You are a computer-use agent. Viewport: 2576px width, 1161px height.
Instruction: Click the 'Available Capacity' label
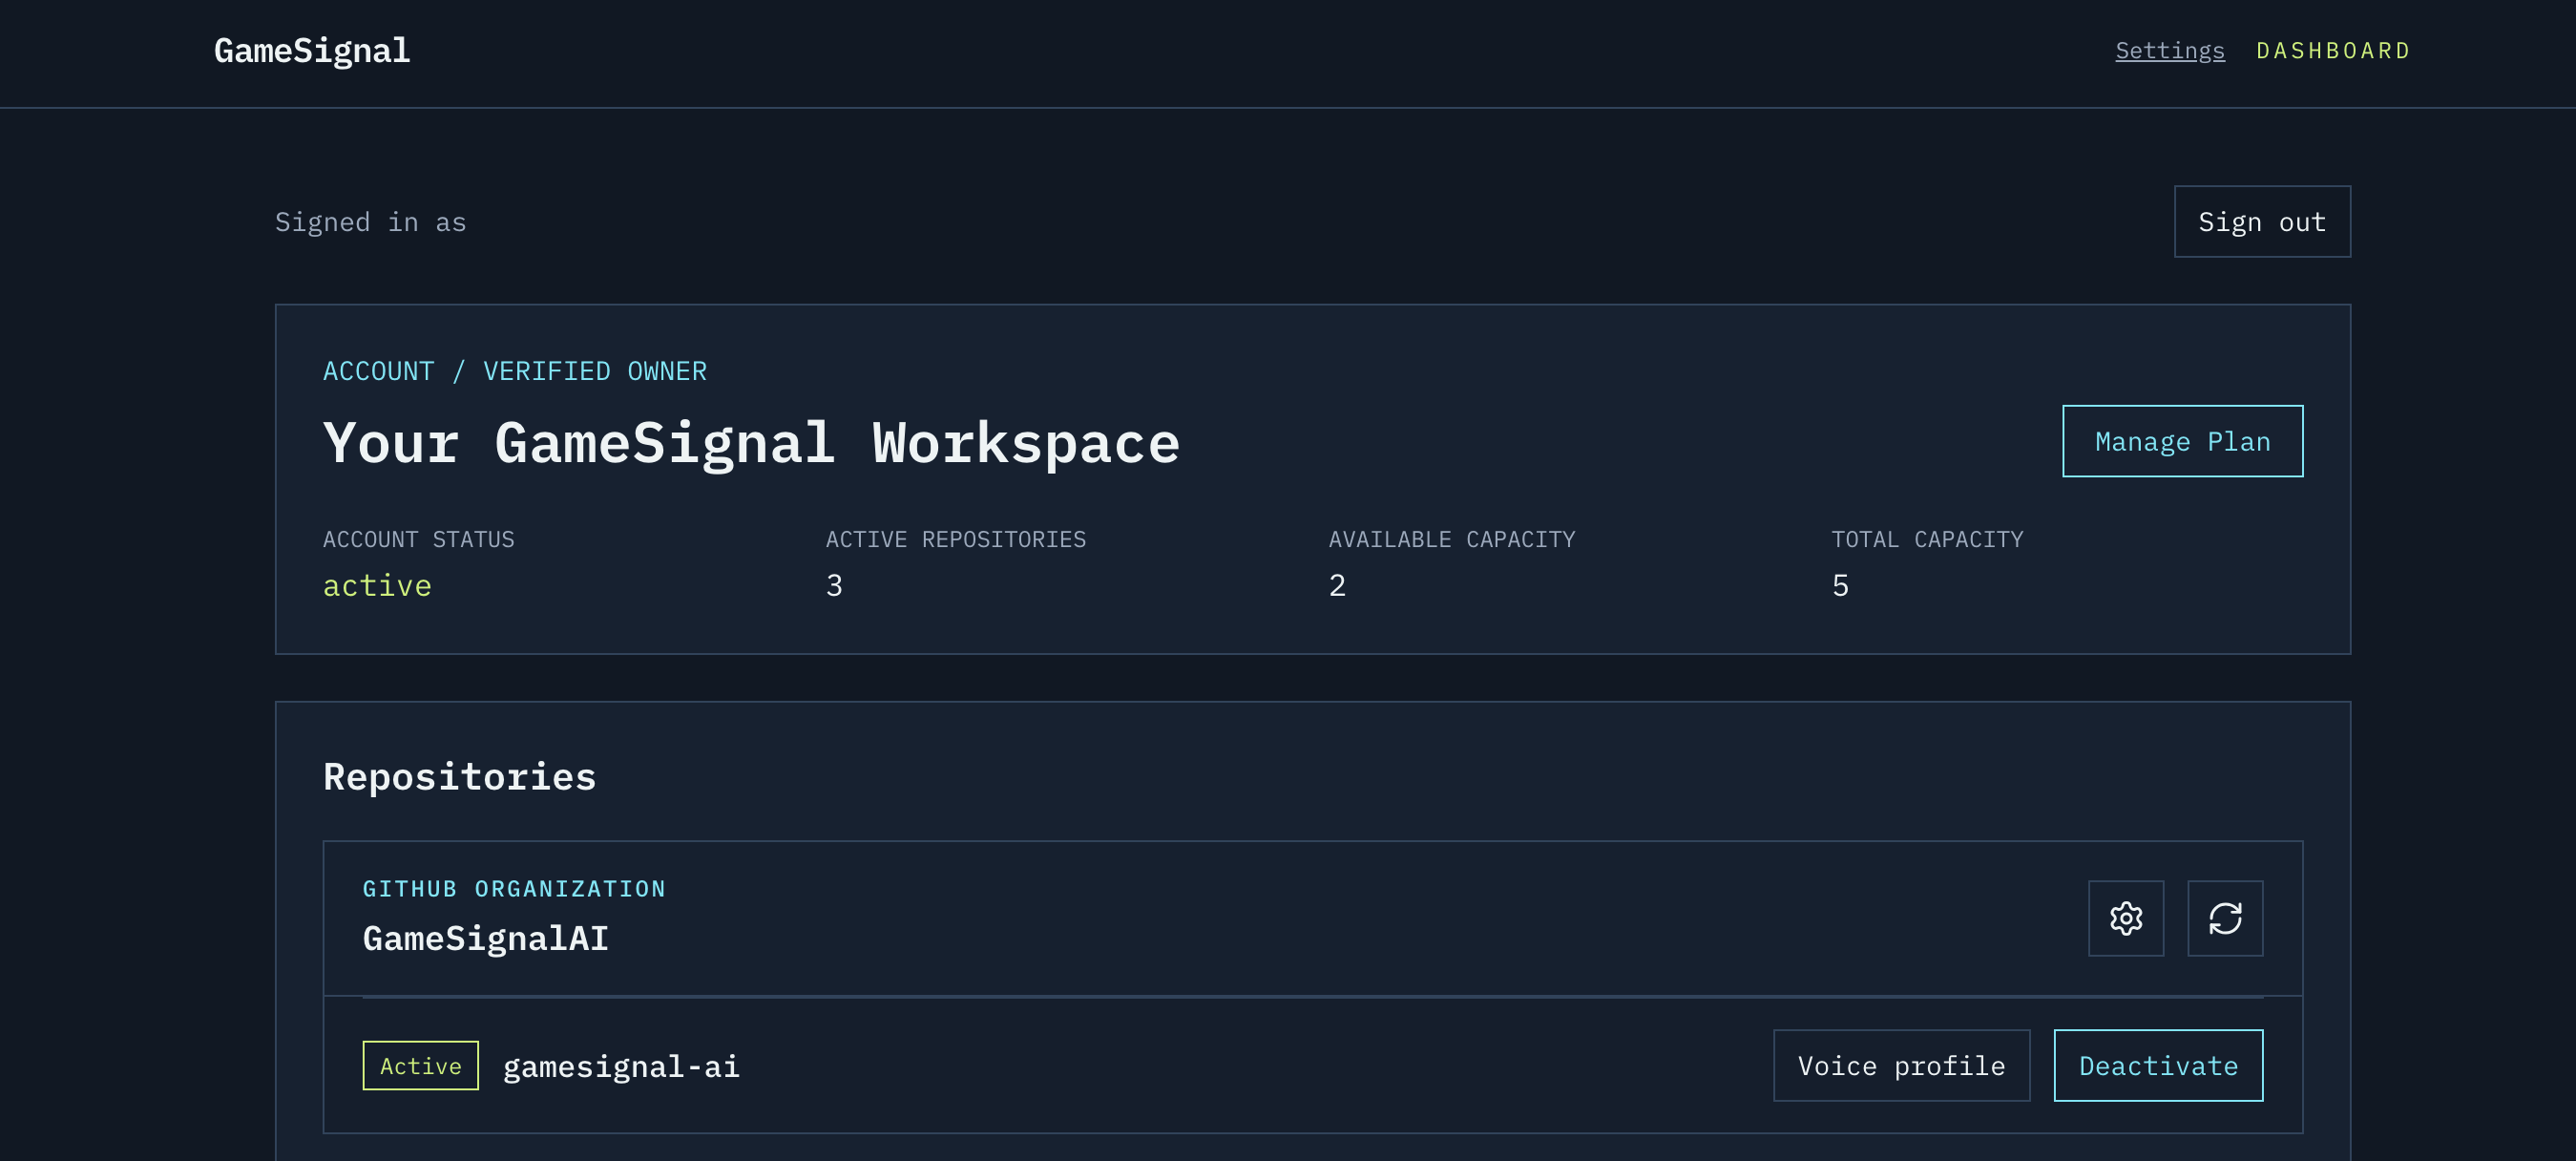pyautogui.click(x=1452, y=539)
